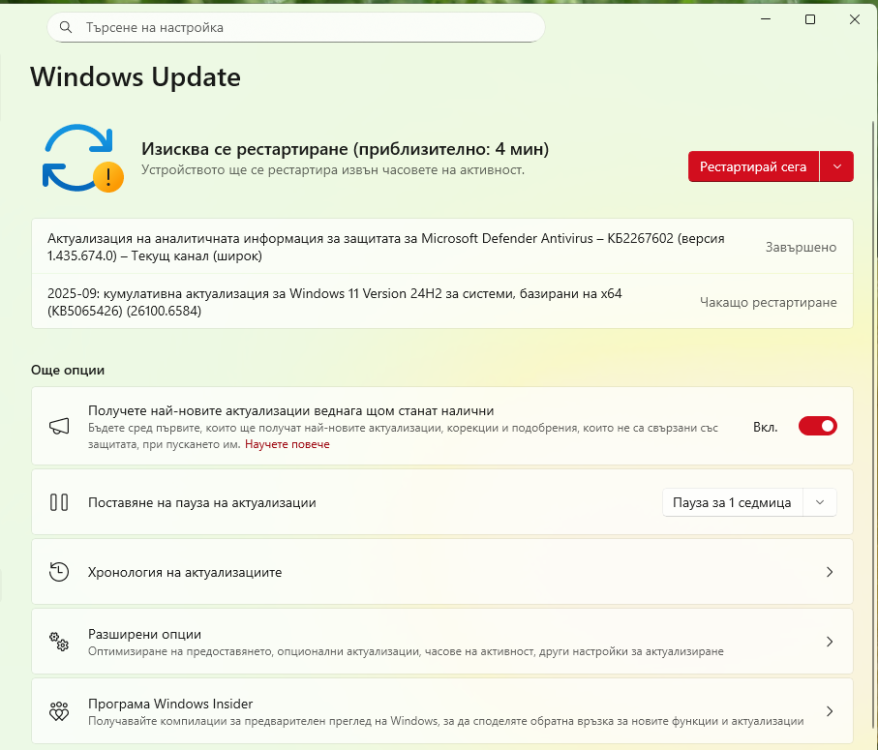
Task: Click the megaphone icon for newest updates
Action: pyautogui.click(x=59, y=426)
